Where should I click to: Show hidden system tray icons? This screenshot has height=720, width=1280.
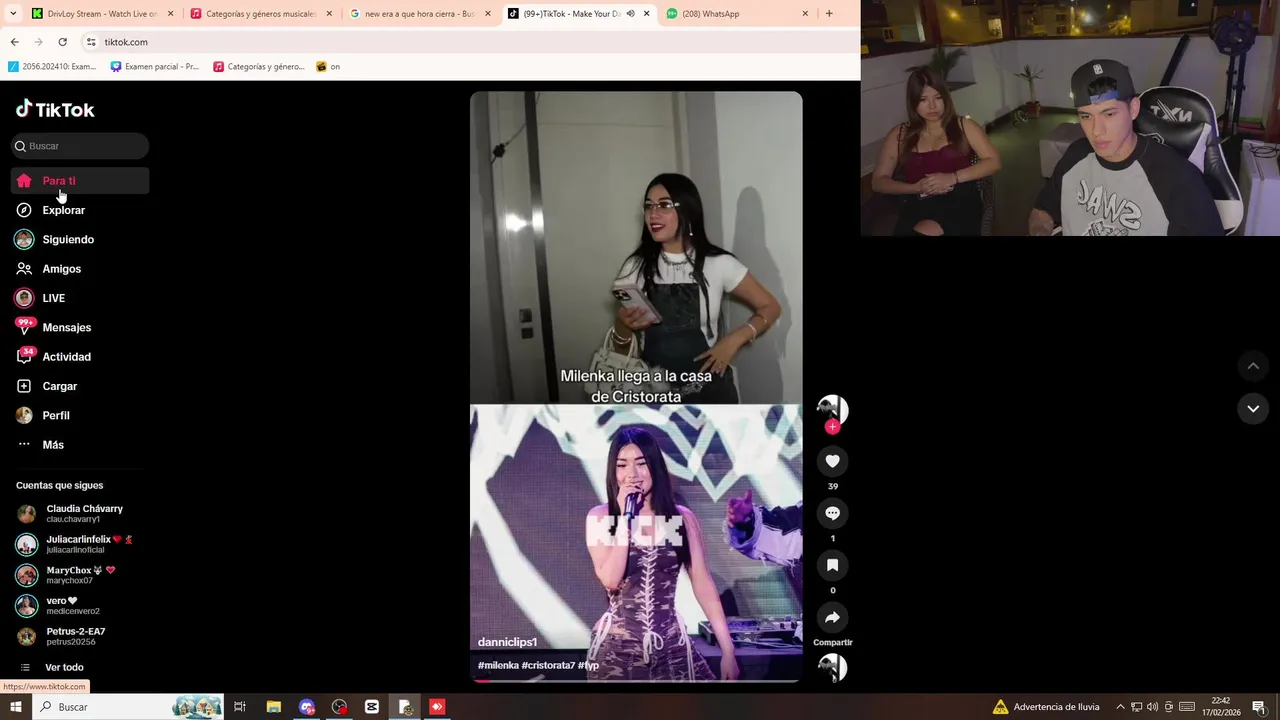(1120, 707)
